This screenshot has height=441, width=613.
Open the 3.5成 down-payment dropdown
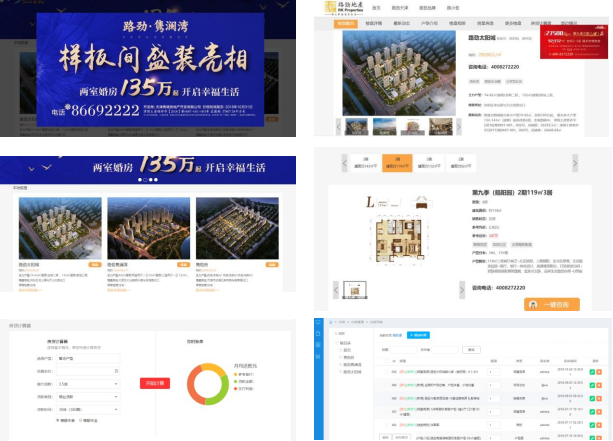point(88,384)
